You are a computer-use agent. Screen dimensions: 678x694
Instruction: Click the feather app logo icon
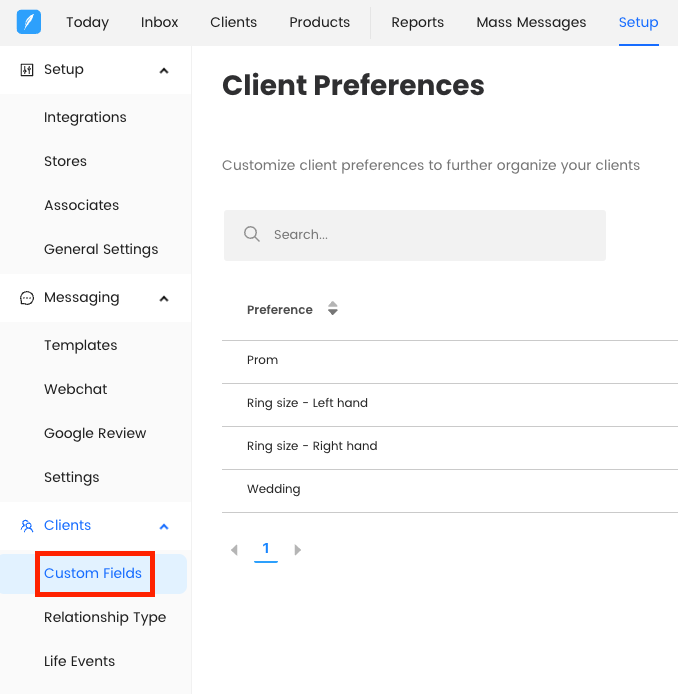(x=29, y=22)
